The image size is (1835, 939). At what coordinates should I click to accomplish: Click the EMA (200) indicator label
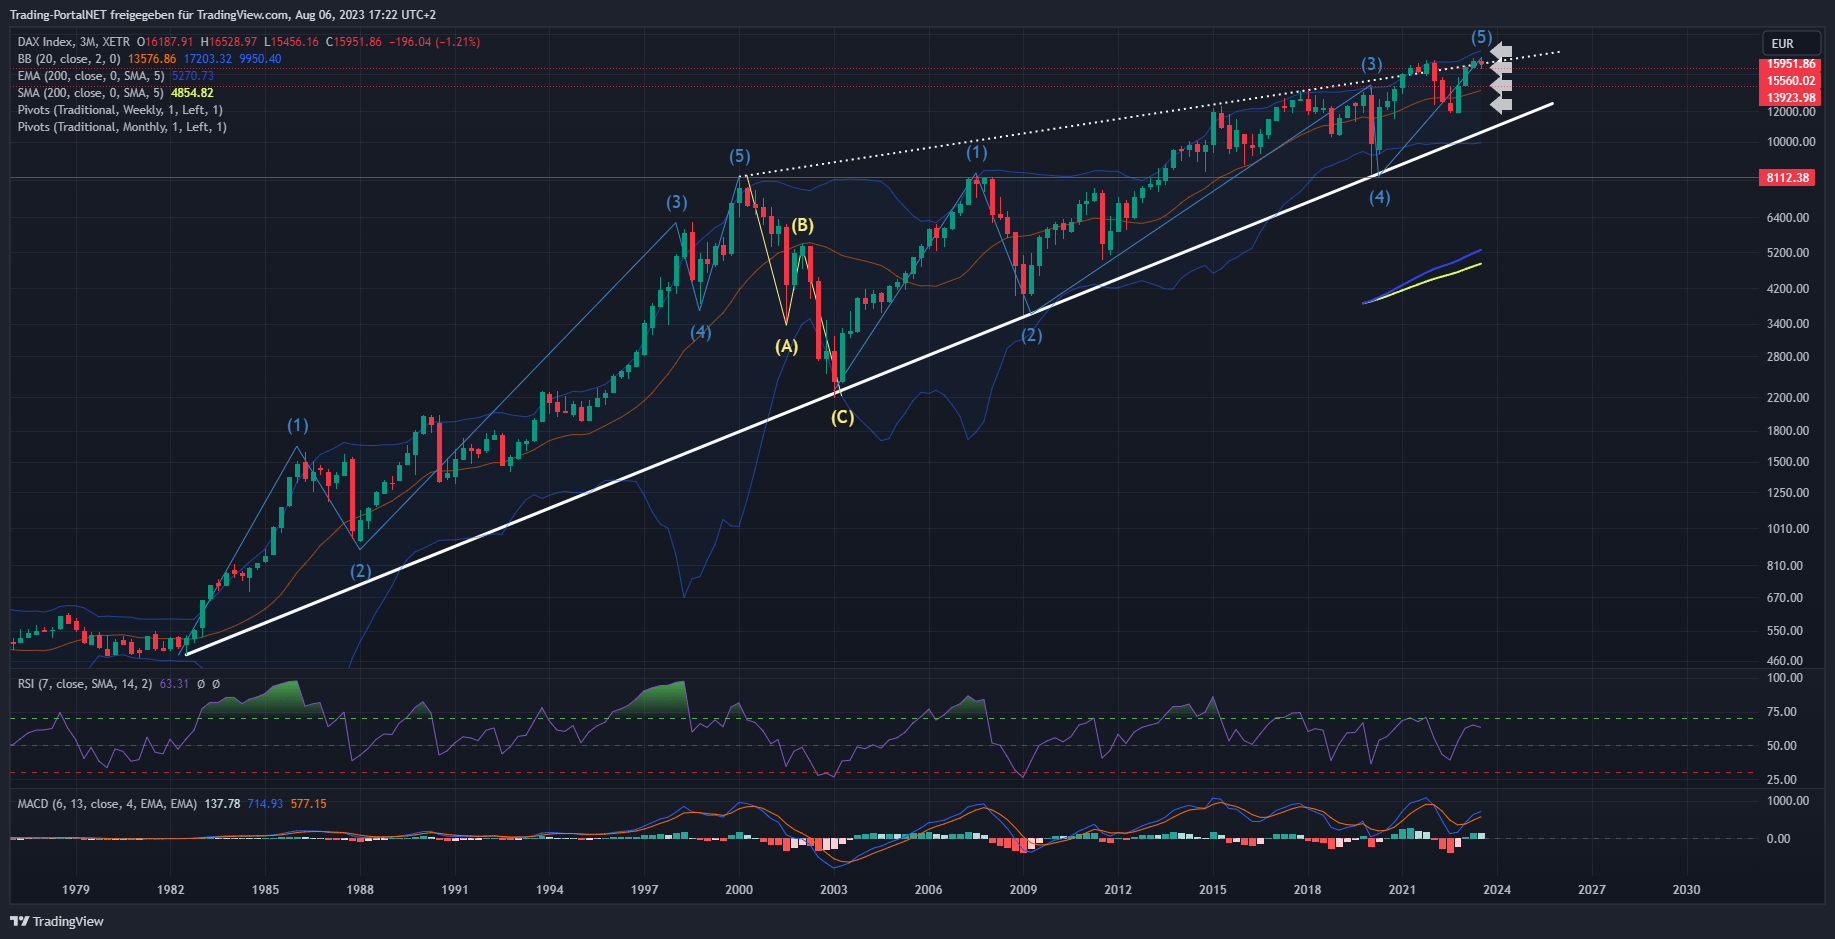coord(90,76)
